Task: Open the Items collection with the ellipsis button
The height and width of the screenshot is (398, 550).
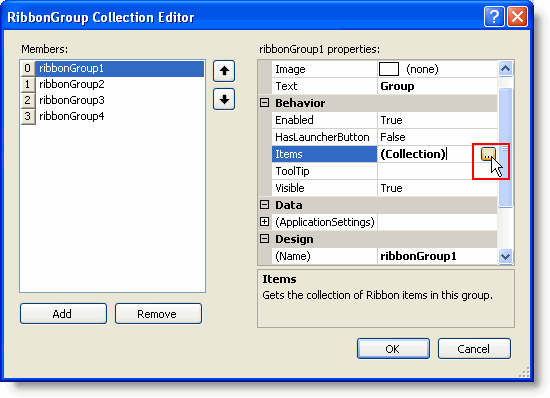Action: pos(488,154)
